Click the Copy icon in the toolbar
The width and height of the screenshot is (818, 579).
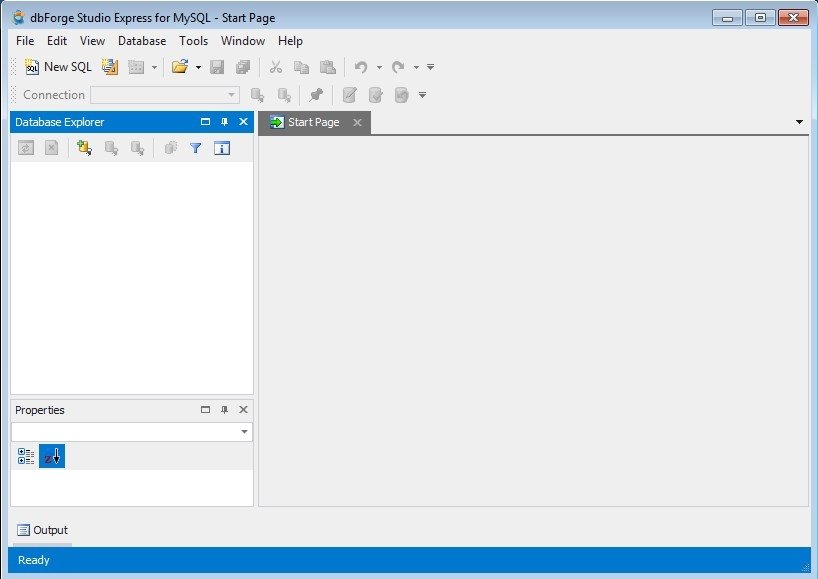click(302, 67)
